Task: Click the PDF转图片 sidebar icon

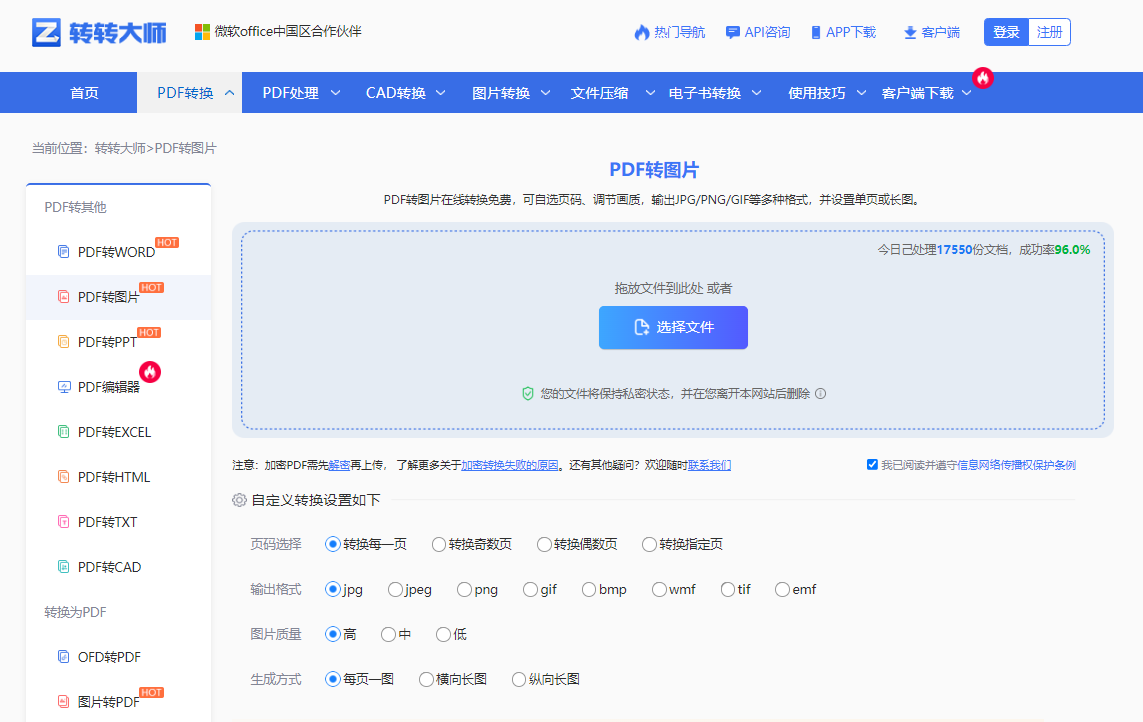Action: pyautogui.click(x=63, y=297)
